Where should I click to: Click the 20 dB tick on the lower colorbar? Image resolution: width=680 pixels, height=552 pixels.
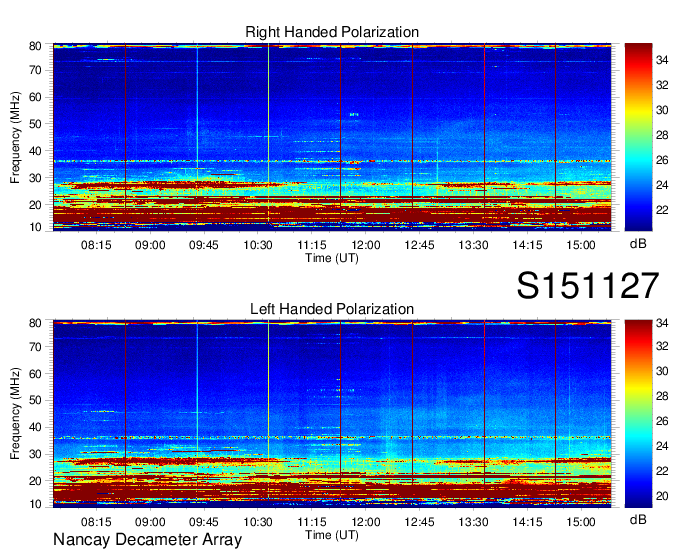pyautogui.click(x=662, y=496)
